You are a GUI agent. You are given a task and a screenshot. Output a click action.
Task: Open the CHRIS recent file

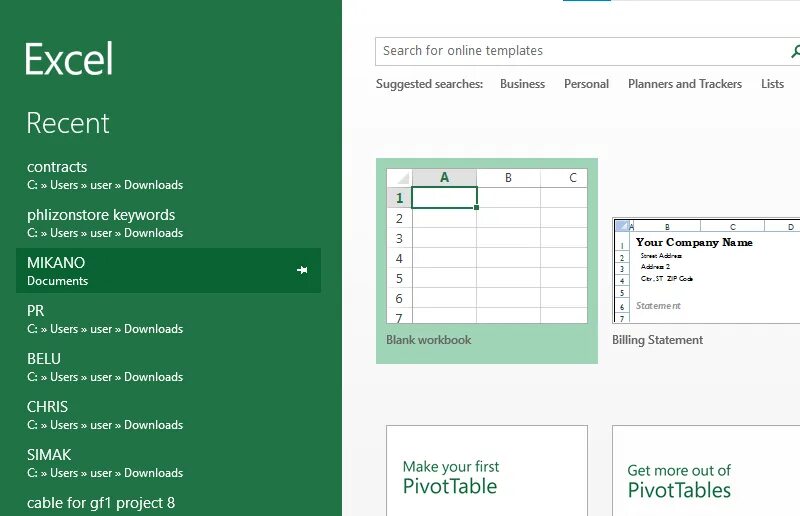(x=168, y=416)
